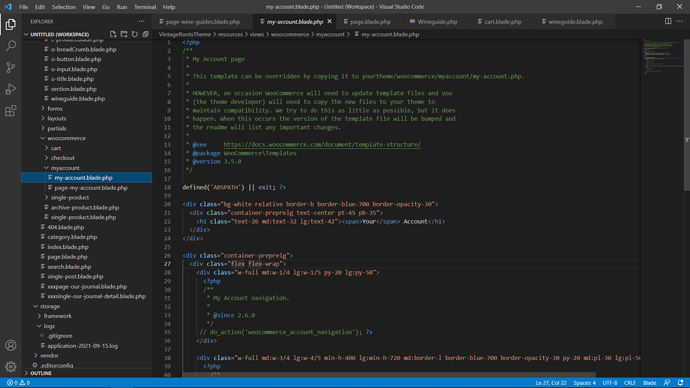Open the Edit menu
Image resolution: width=690 pixels, height=388 pixels.
tap(40, 7)
